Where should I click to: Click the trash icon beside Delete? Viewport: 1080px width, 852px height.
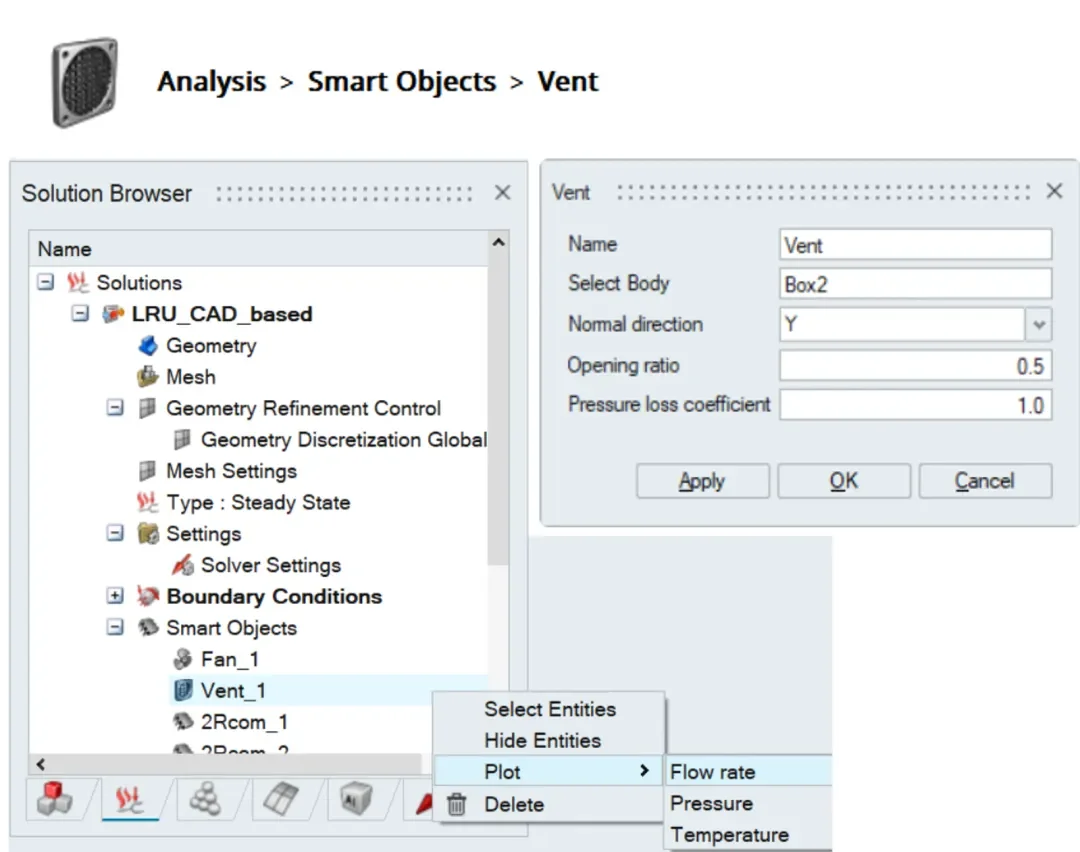point(457,804)
